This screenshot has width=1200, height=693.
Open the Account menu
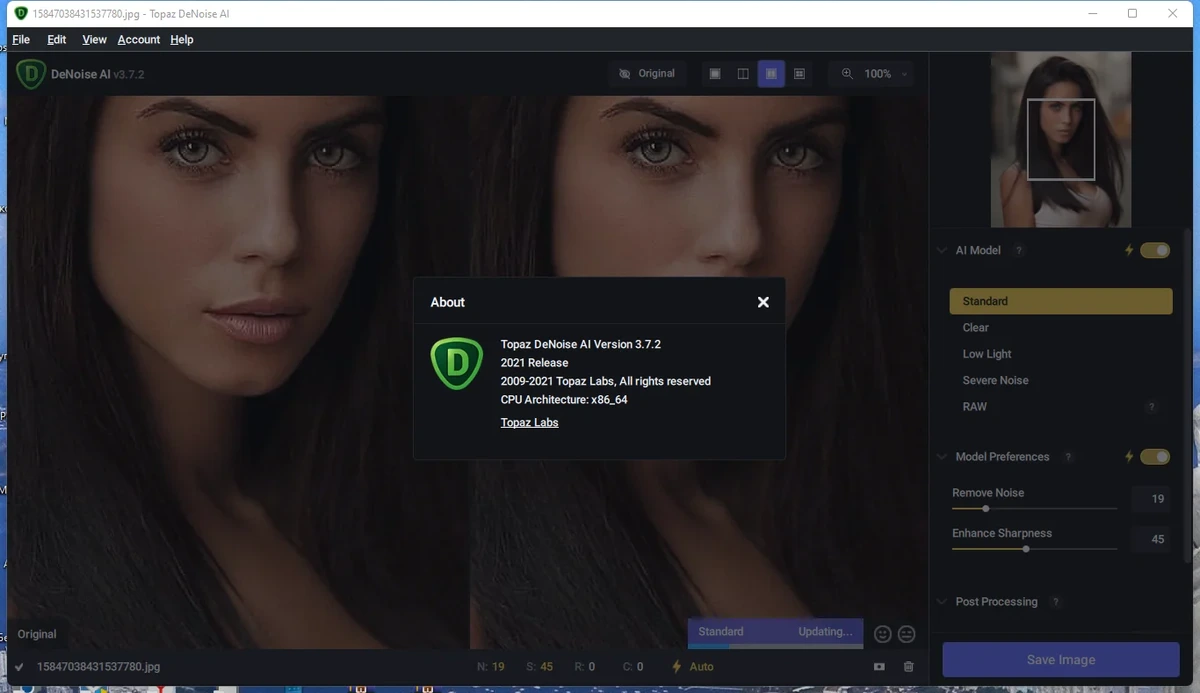tap(139, 40)
